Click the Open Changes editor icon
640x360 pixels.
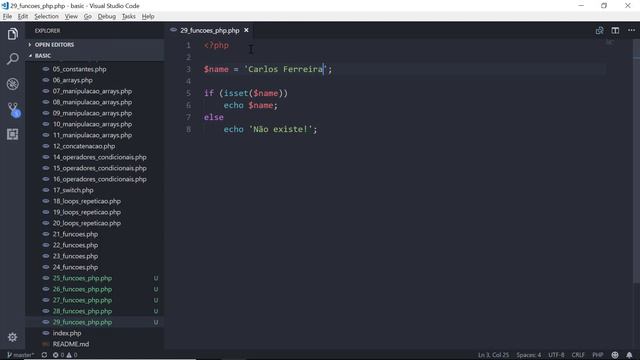599,31
